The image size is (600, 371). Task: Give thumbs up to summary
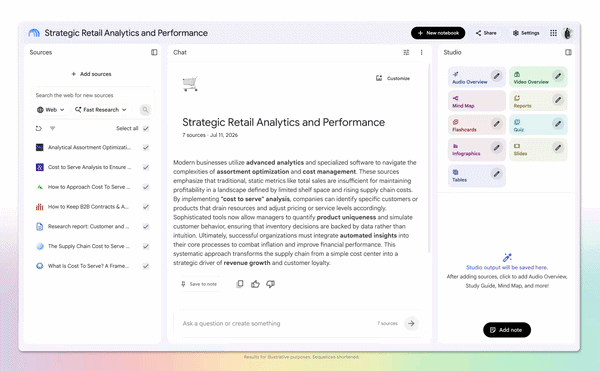click(255, 284)
